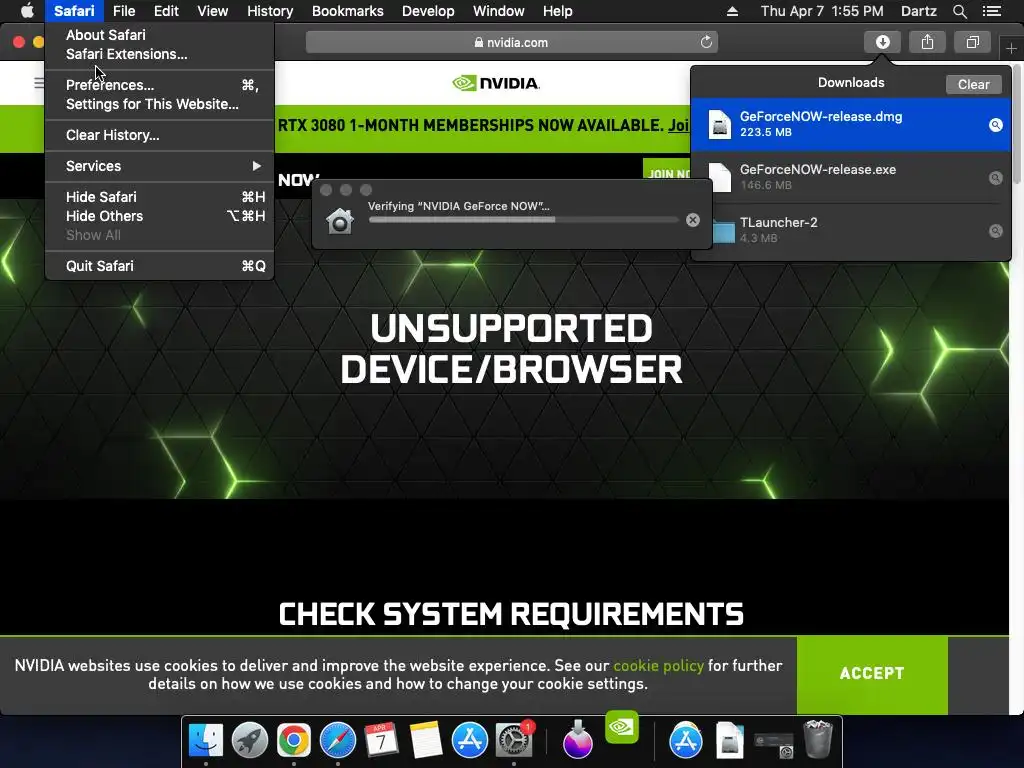
Task: Open the macOS installer Dock icon
Action: pyautogui.click(x=578, y=740)
